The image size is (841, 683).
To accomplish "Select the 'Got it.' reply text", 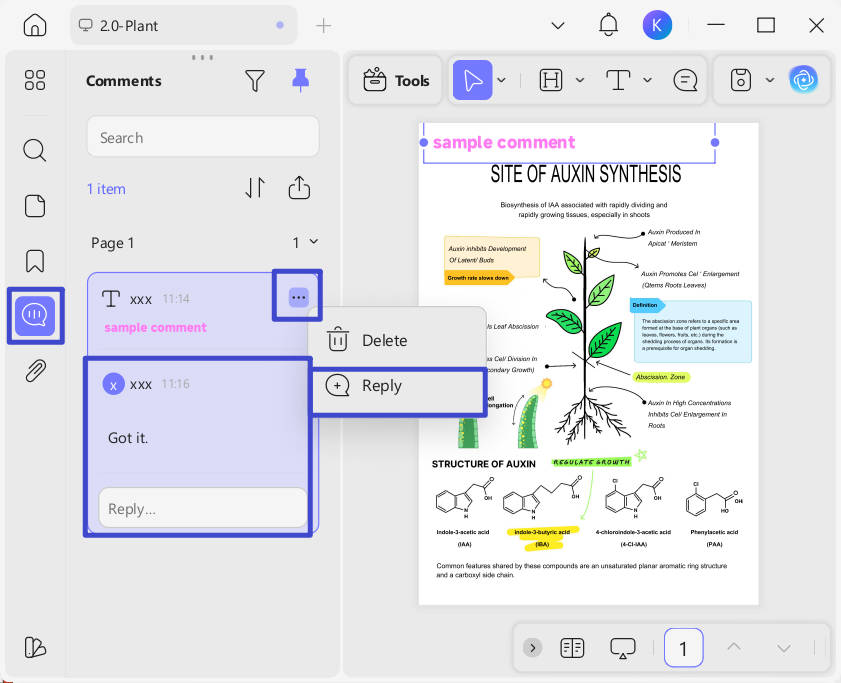I will [128, 438].
